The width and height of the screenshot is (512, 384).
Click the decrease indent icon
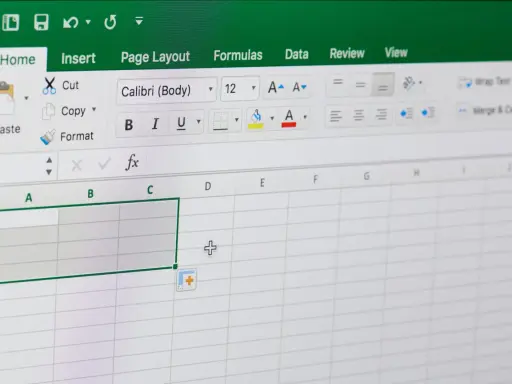click(x=406, y=113)
